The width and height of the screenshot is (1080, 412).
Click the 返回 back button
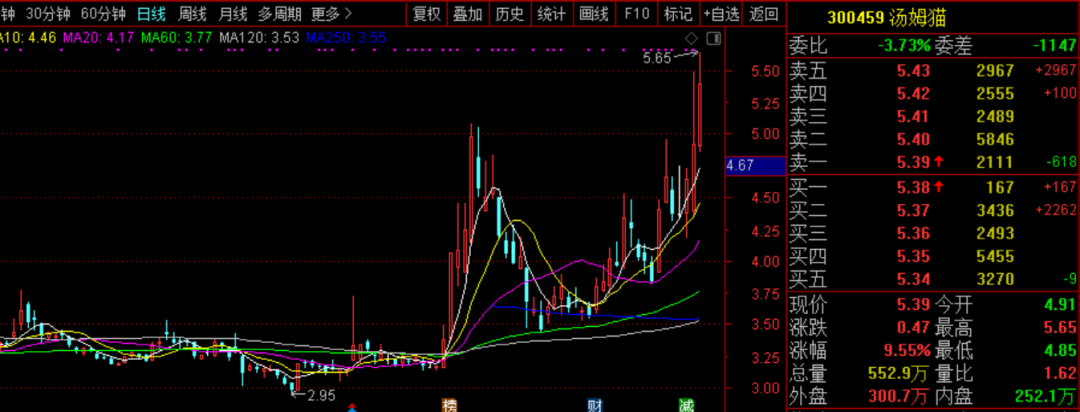tap(764, 13)
